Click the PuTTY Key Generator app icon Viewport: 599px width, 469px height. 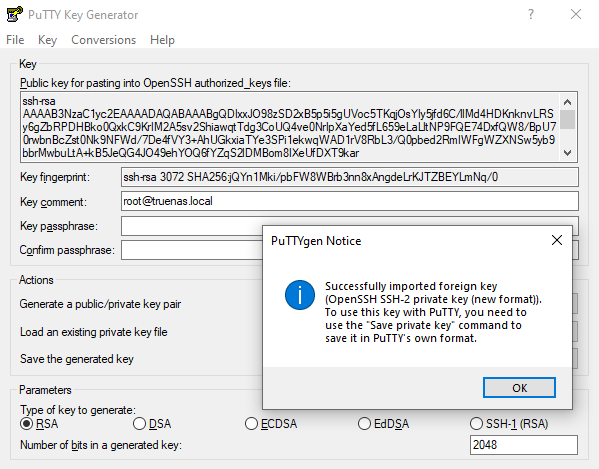point(15,15)
